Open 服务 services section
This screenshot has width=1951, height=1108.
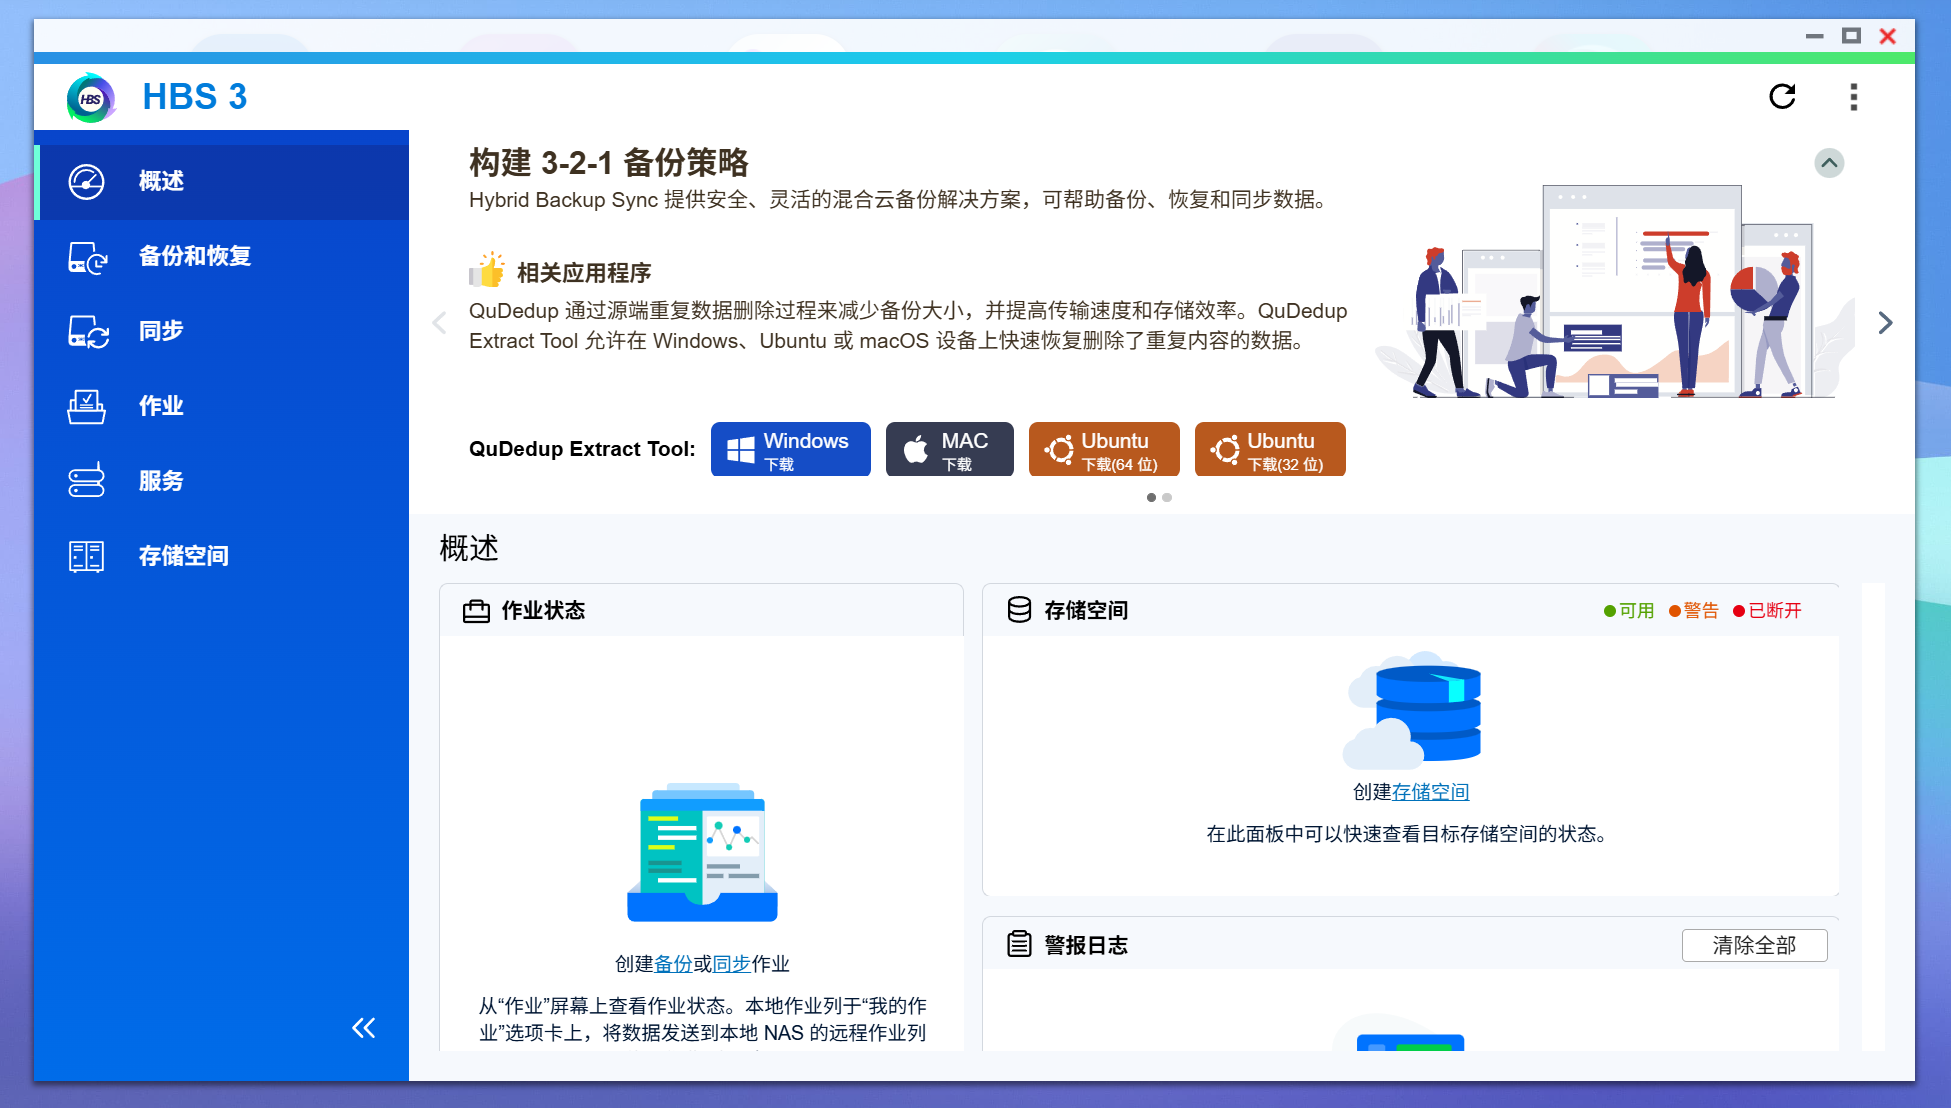pos(161,481)
